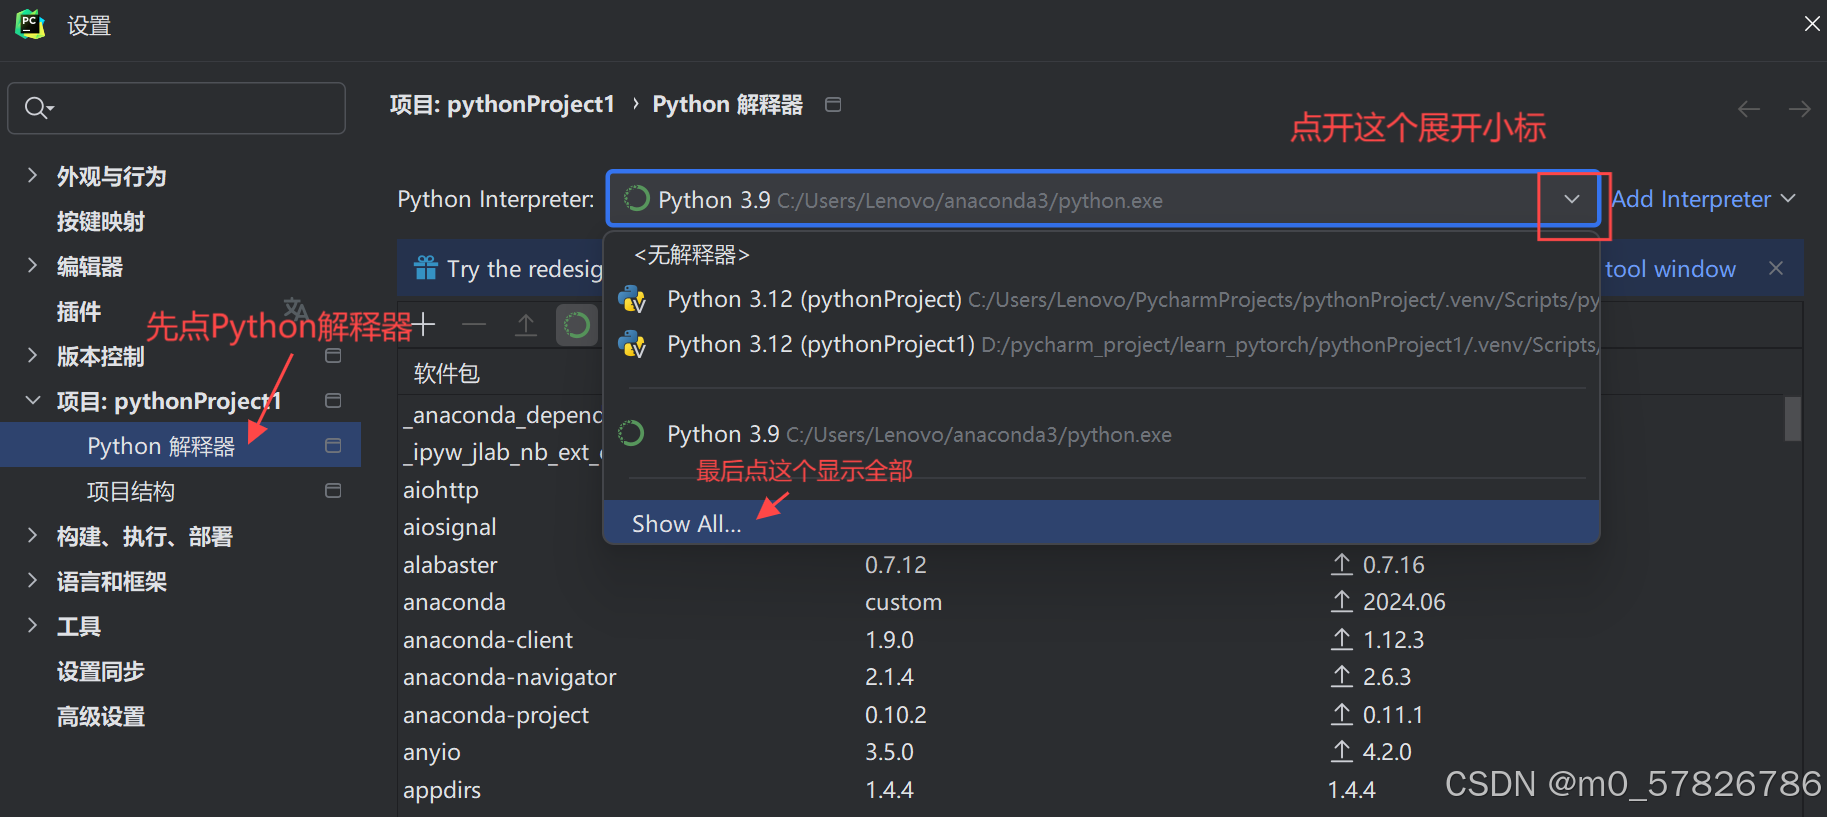Open the 项目结构 settings page
Viewport: 1827px width, 817px height.
pyautogui.click(x=130, y=491)
